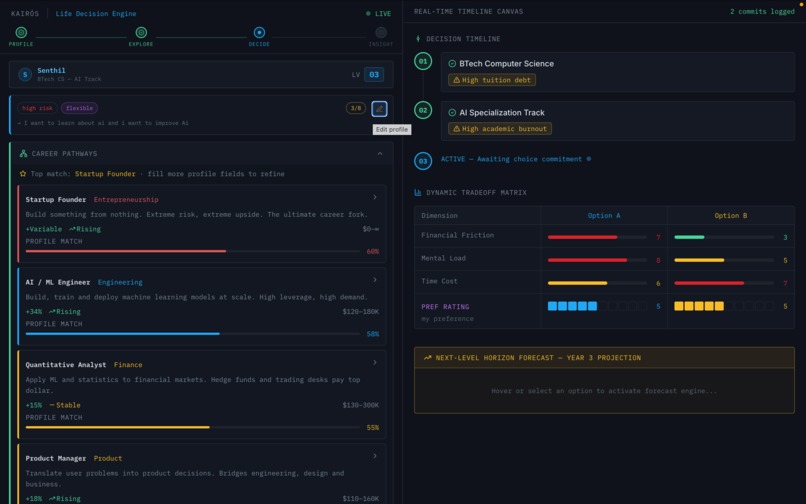
Task: Click the green LIVE status dot
Action: (x=368, y=13)
